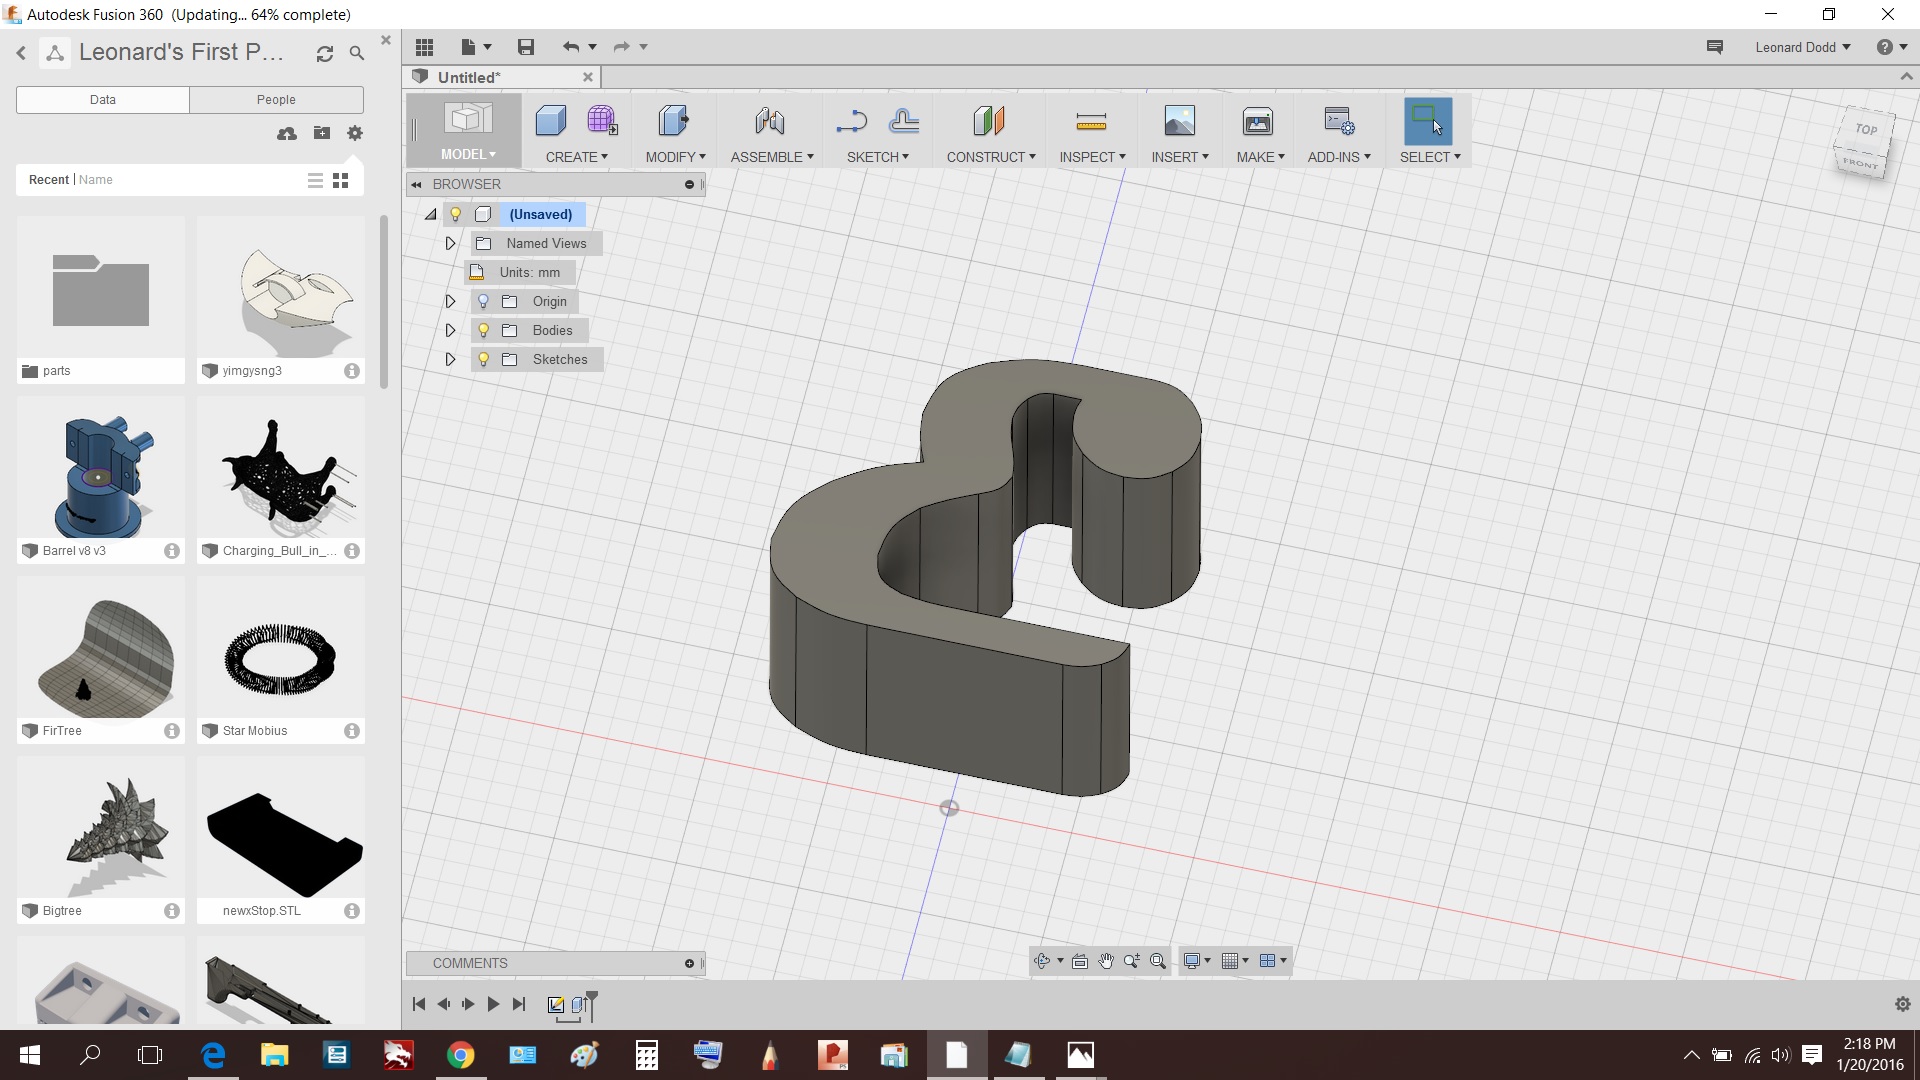
Task: Click the timeline play button
Action: tap(493, 1004)
